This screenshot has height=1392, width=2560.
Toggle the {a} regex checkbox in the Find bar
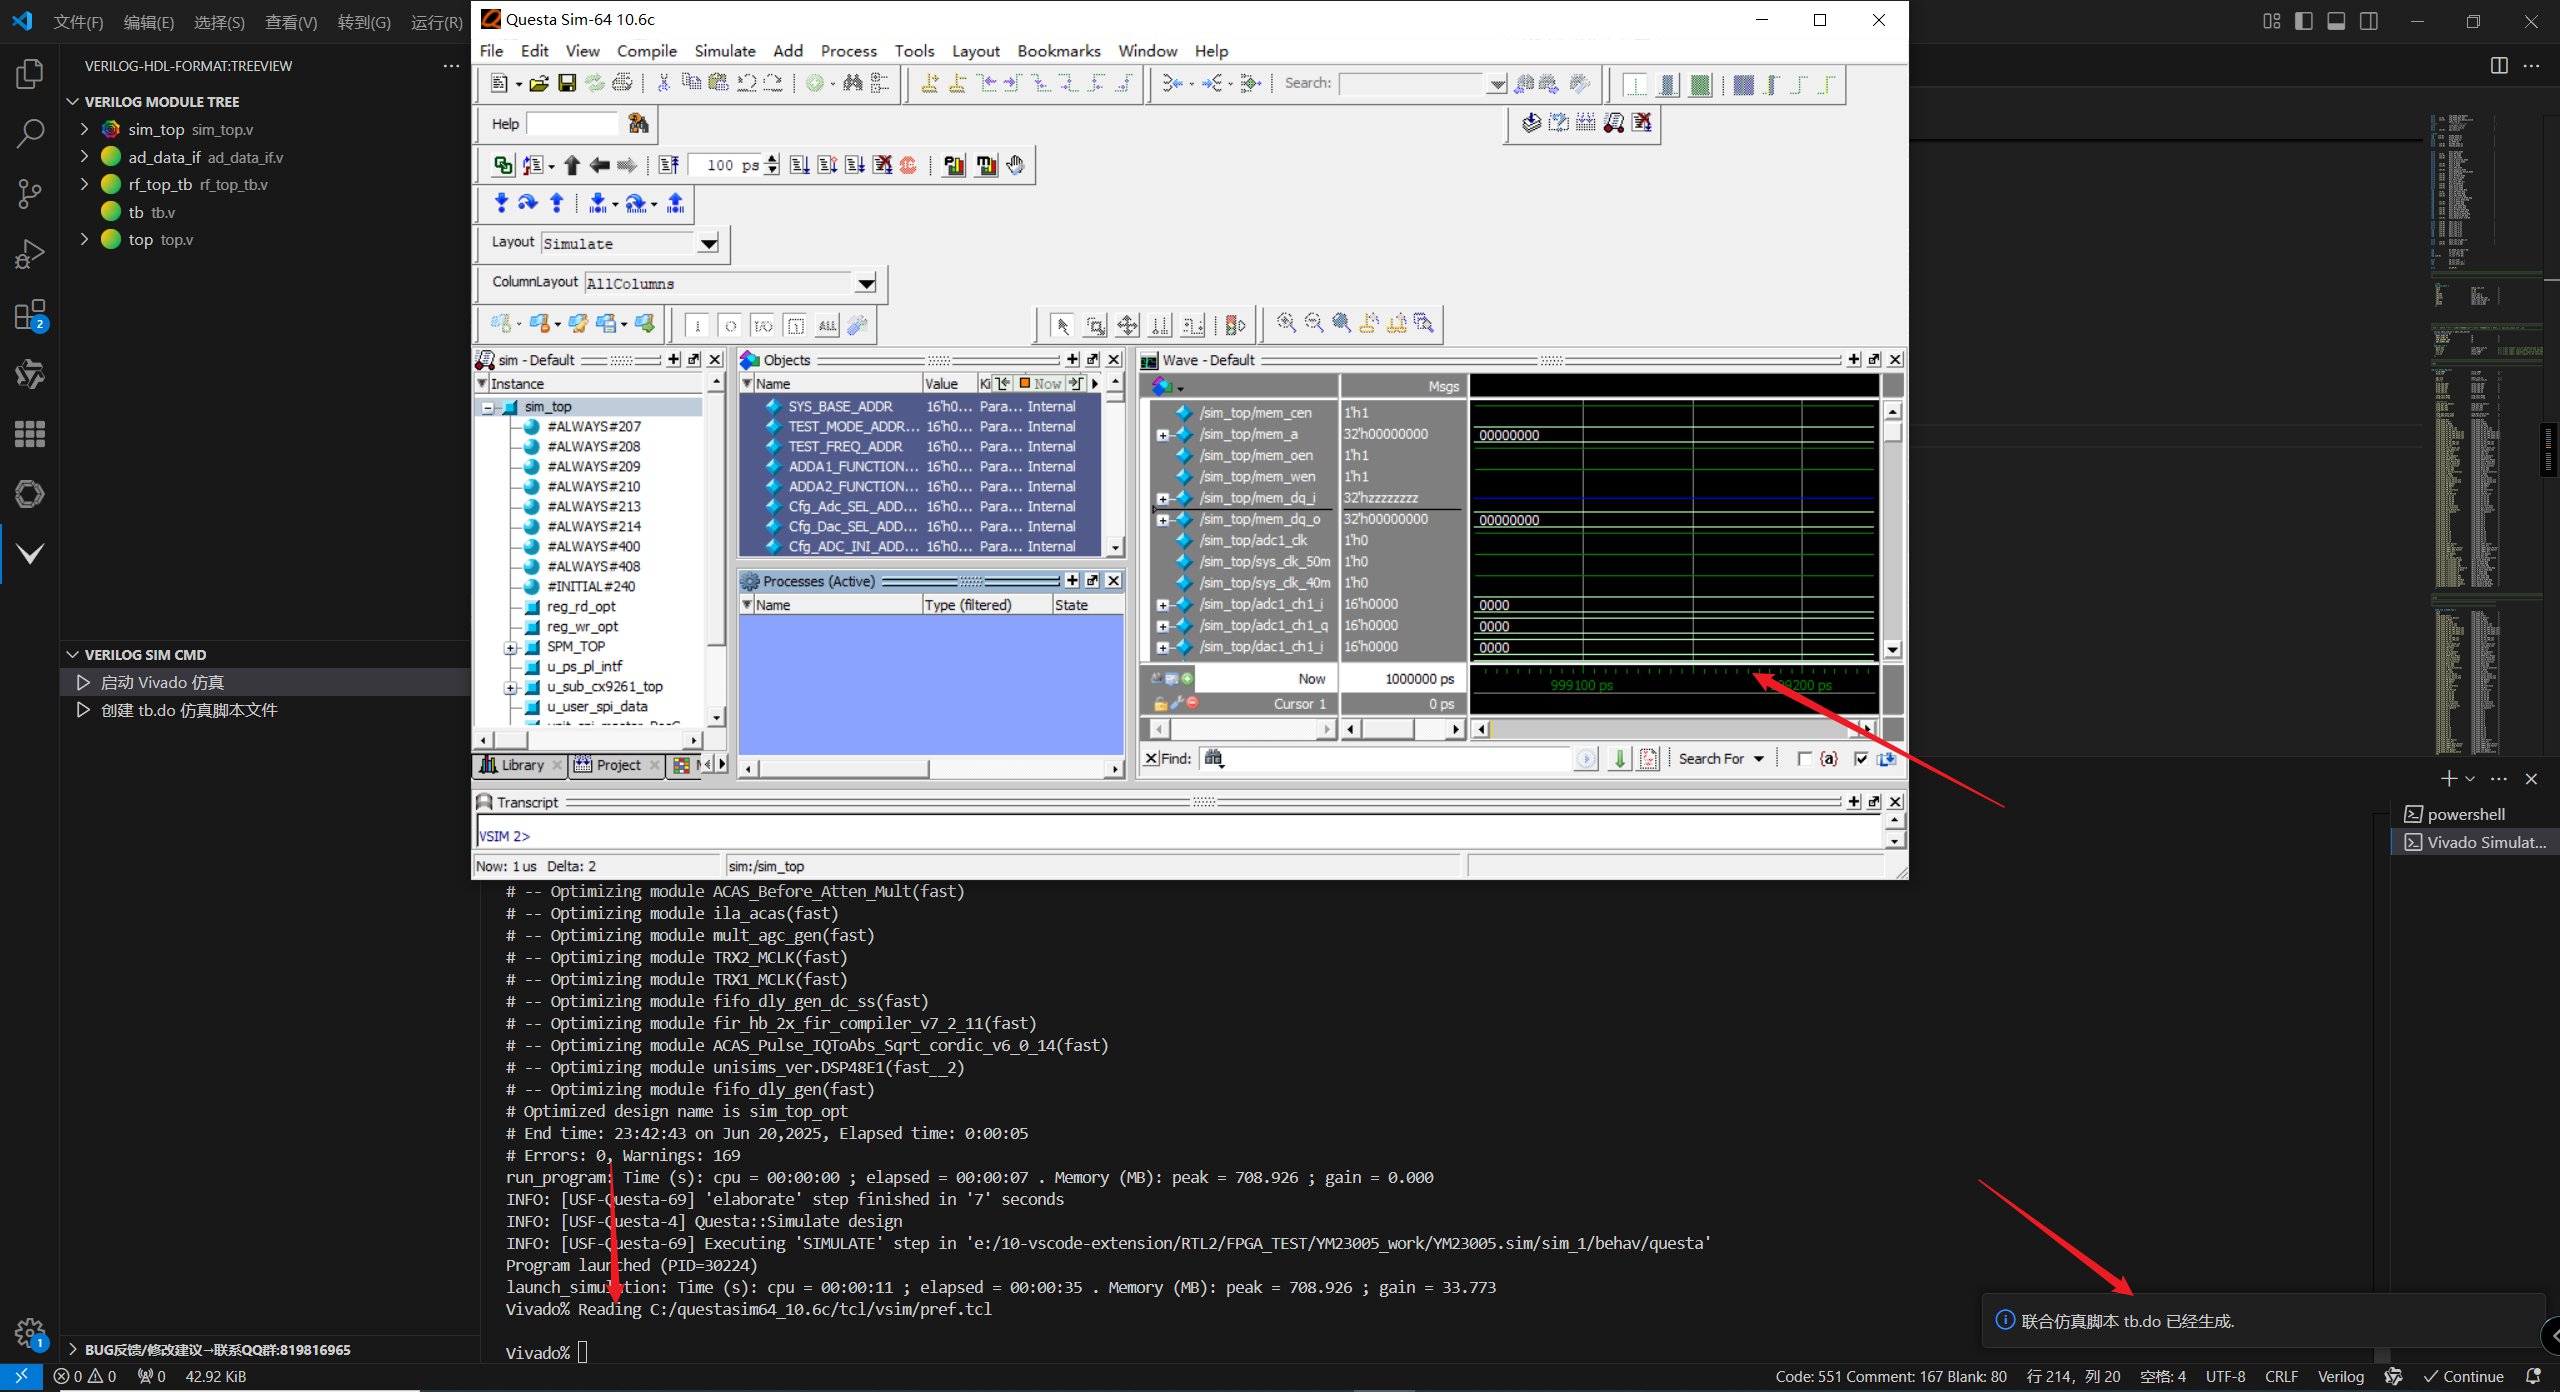(1804, 759)
